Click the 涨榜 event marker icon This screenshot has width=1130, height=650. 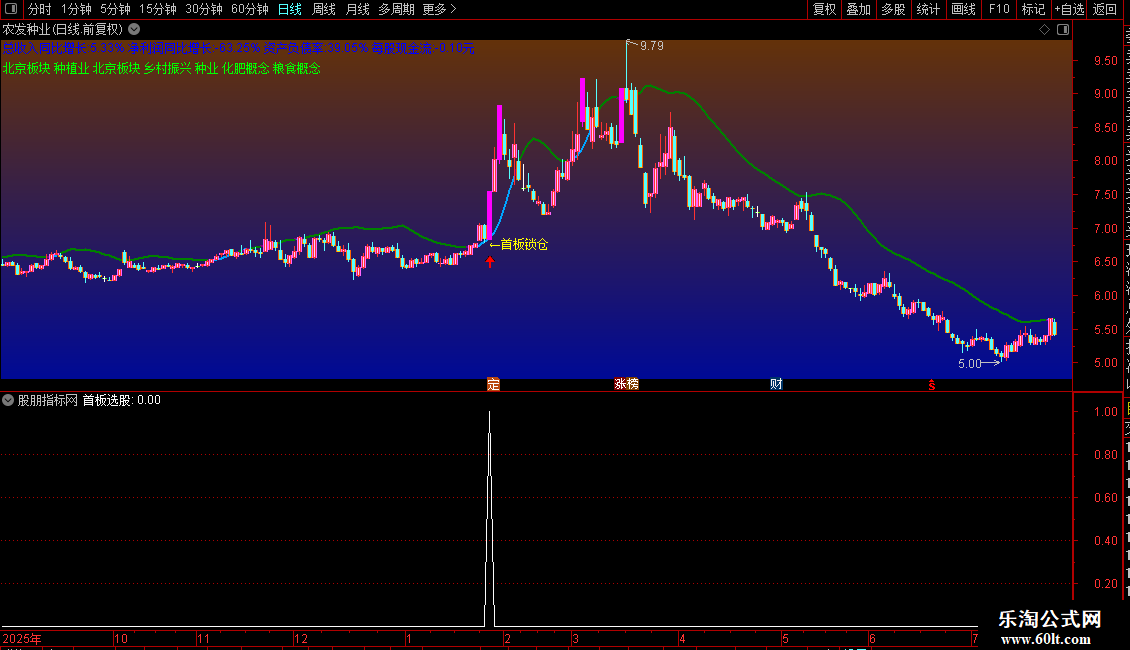point(626,384)
